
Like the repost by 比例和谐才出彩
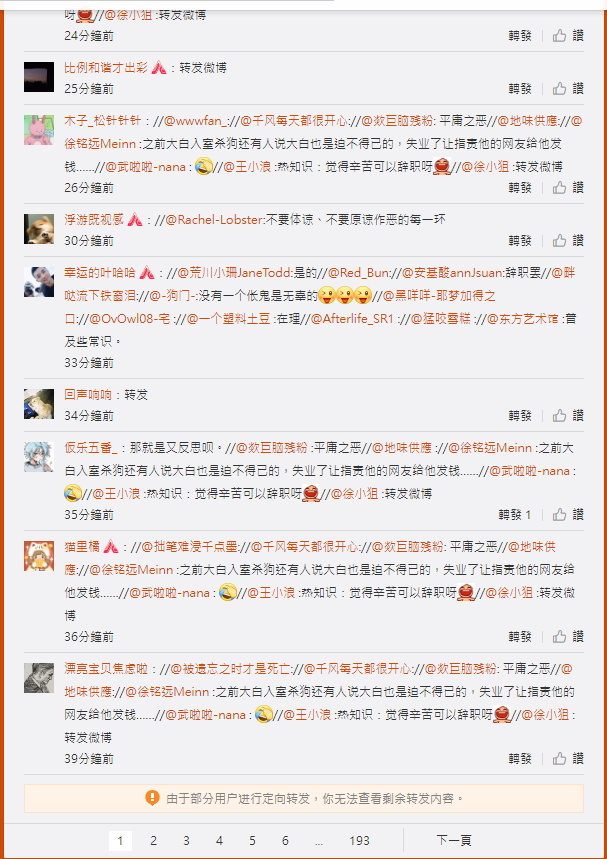(x=568, y=88)
